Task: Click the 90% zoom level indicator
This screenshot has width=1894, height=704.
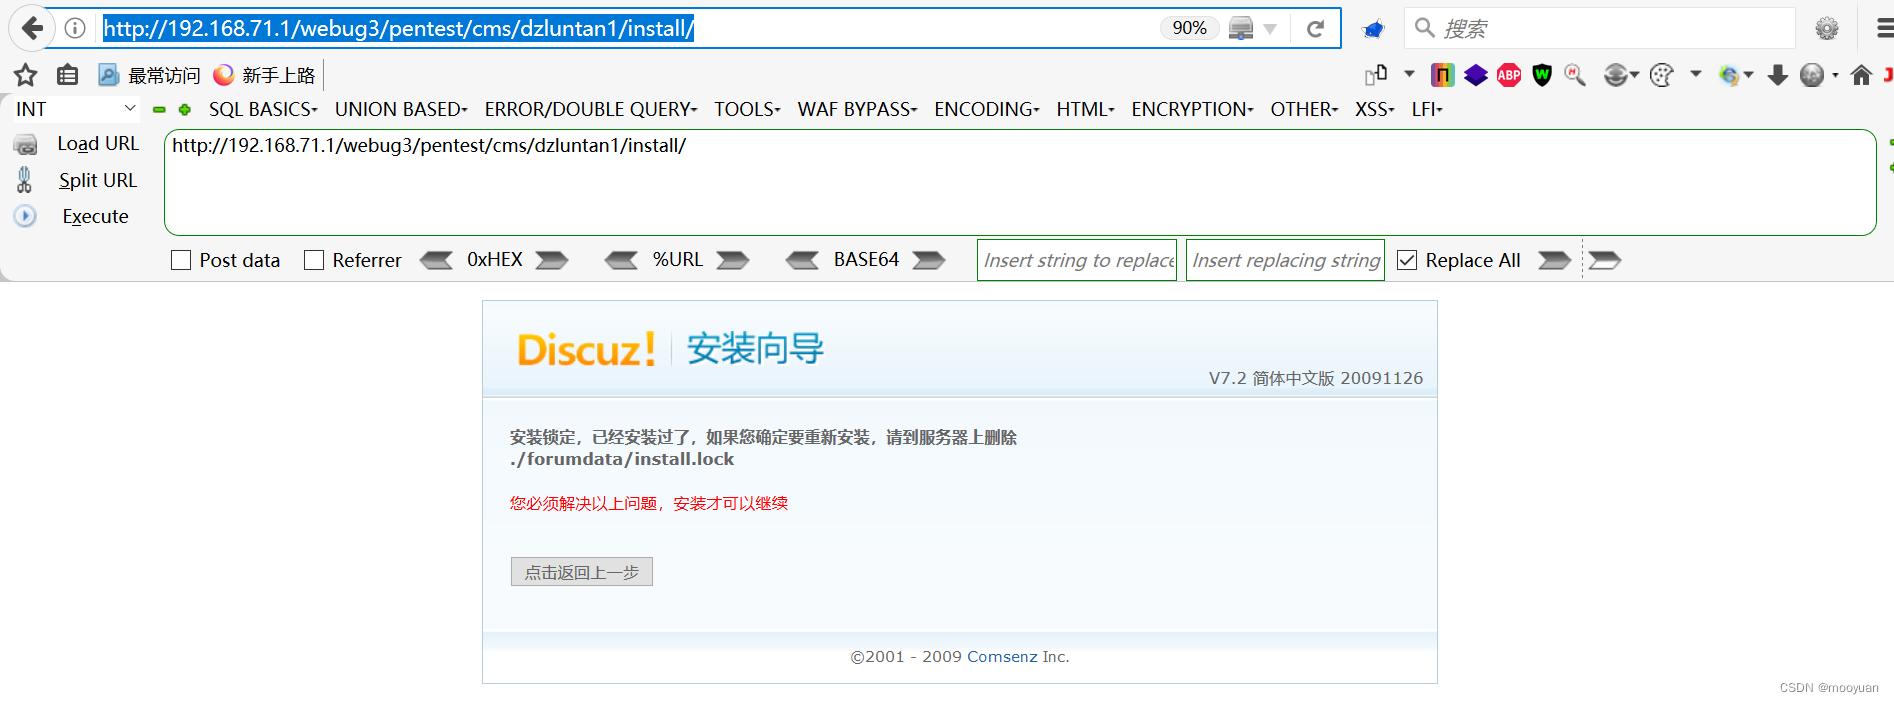Action: 1189,28
